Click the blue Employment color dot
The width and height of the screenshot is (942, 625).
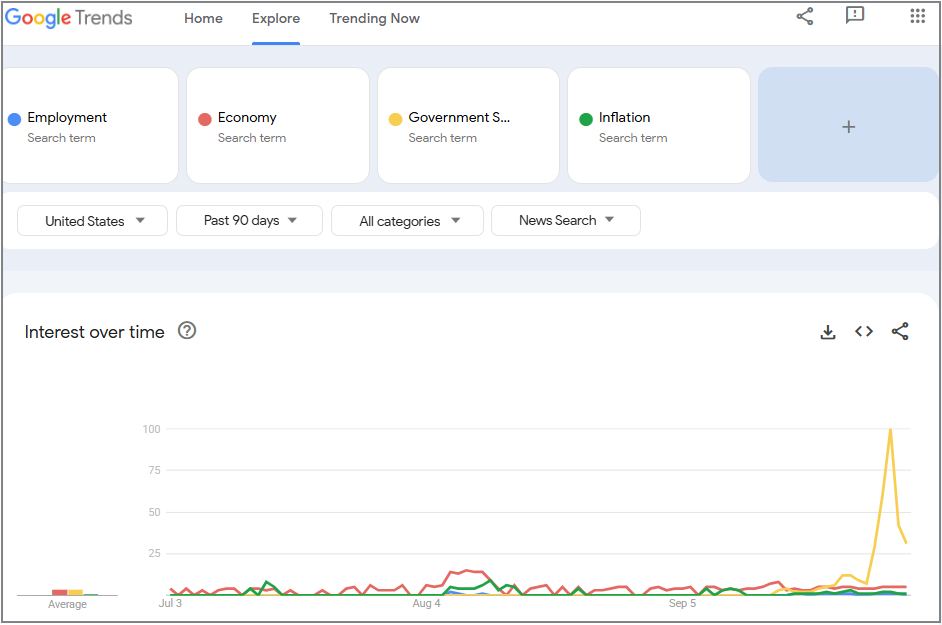[x=14, y=119]
